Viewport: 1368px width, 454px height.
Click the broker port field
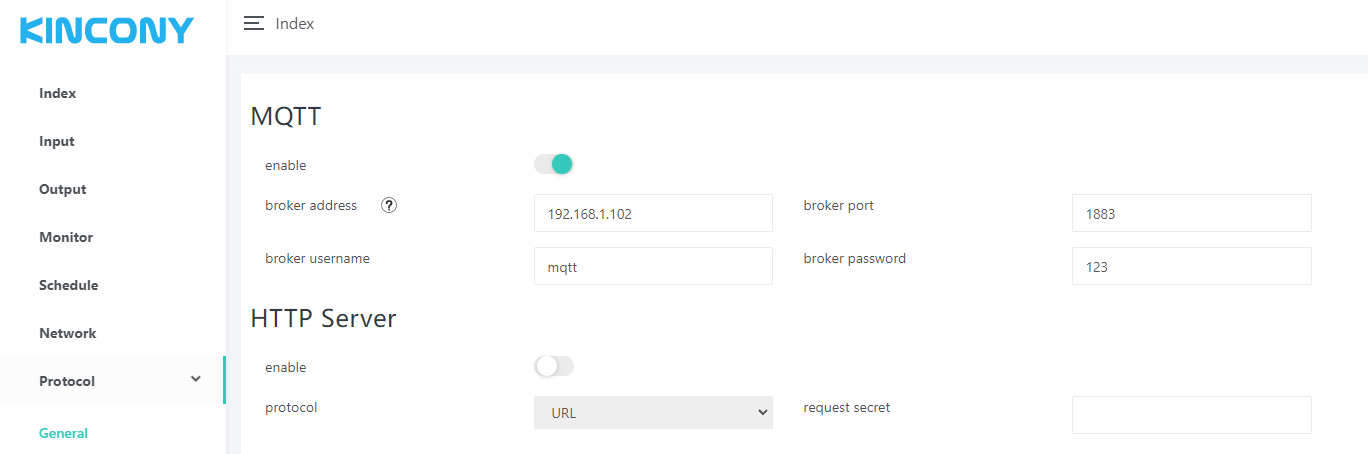click(x=1191, y=213)
